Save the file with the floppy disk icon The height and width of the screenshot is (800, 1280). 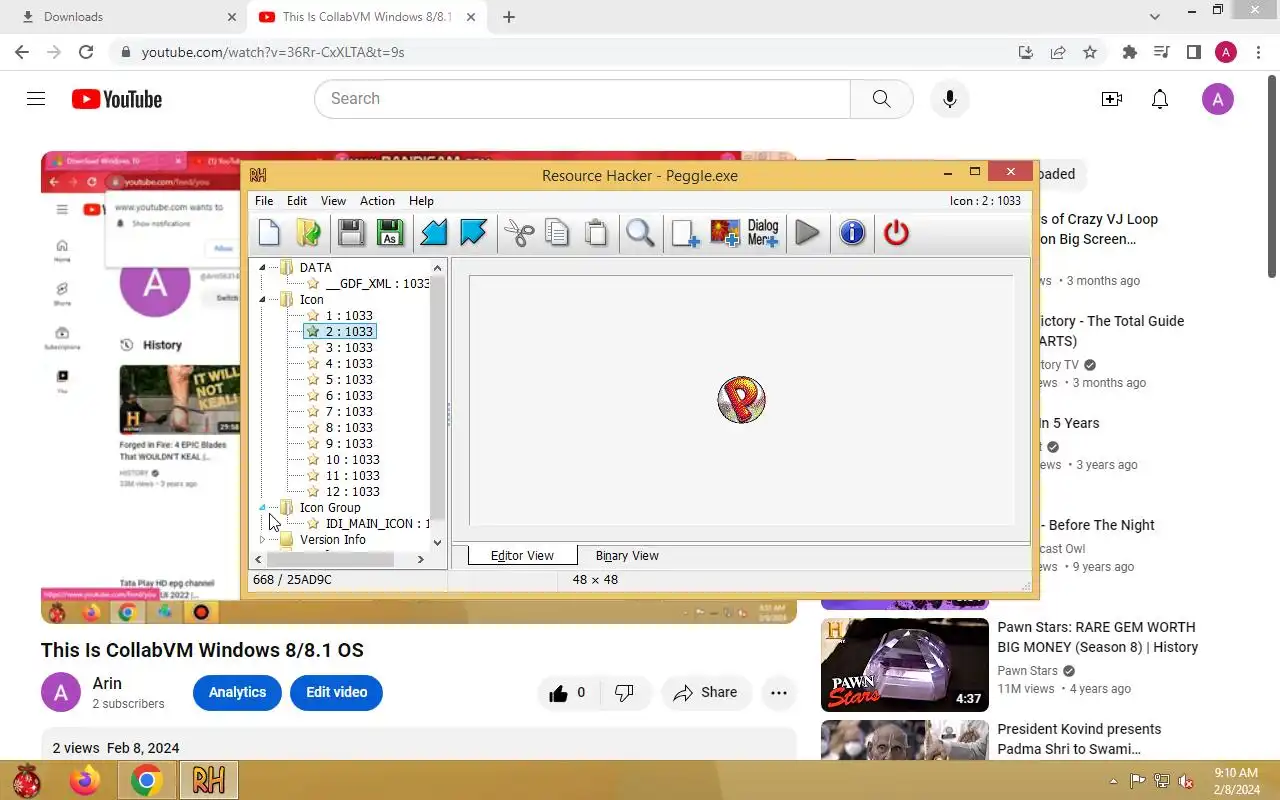pos(351,233)
